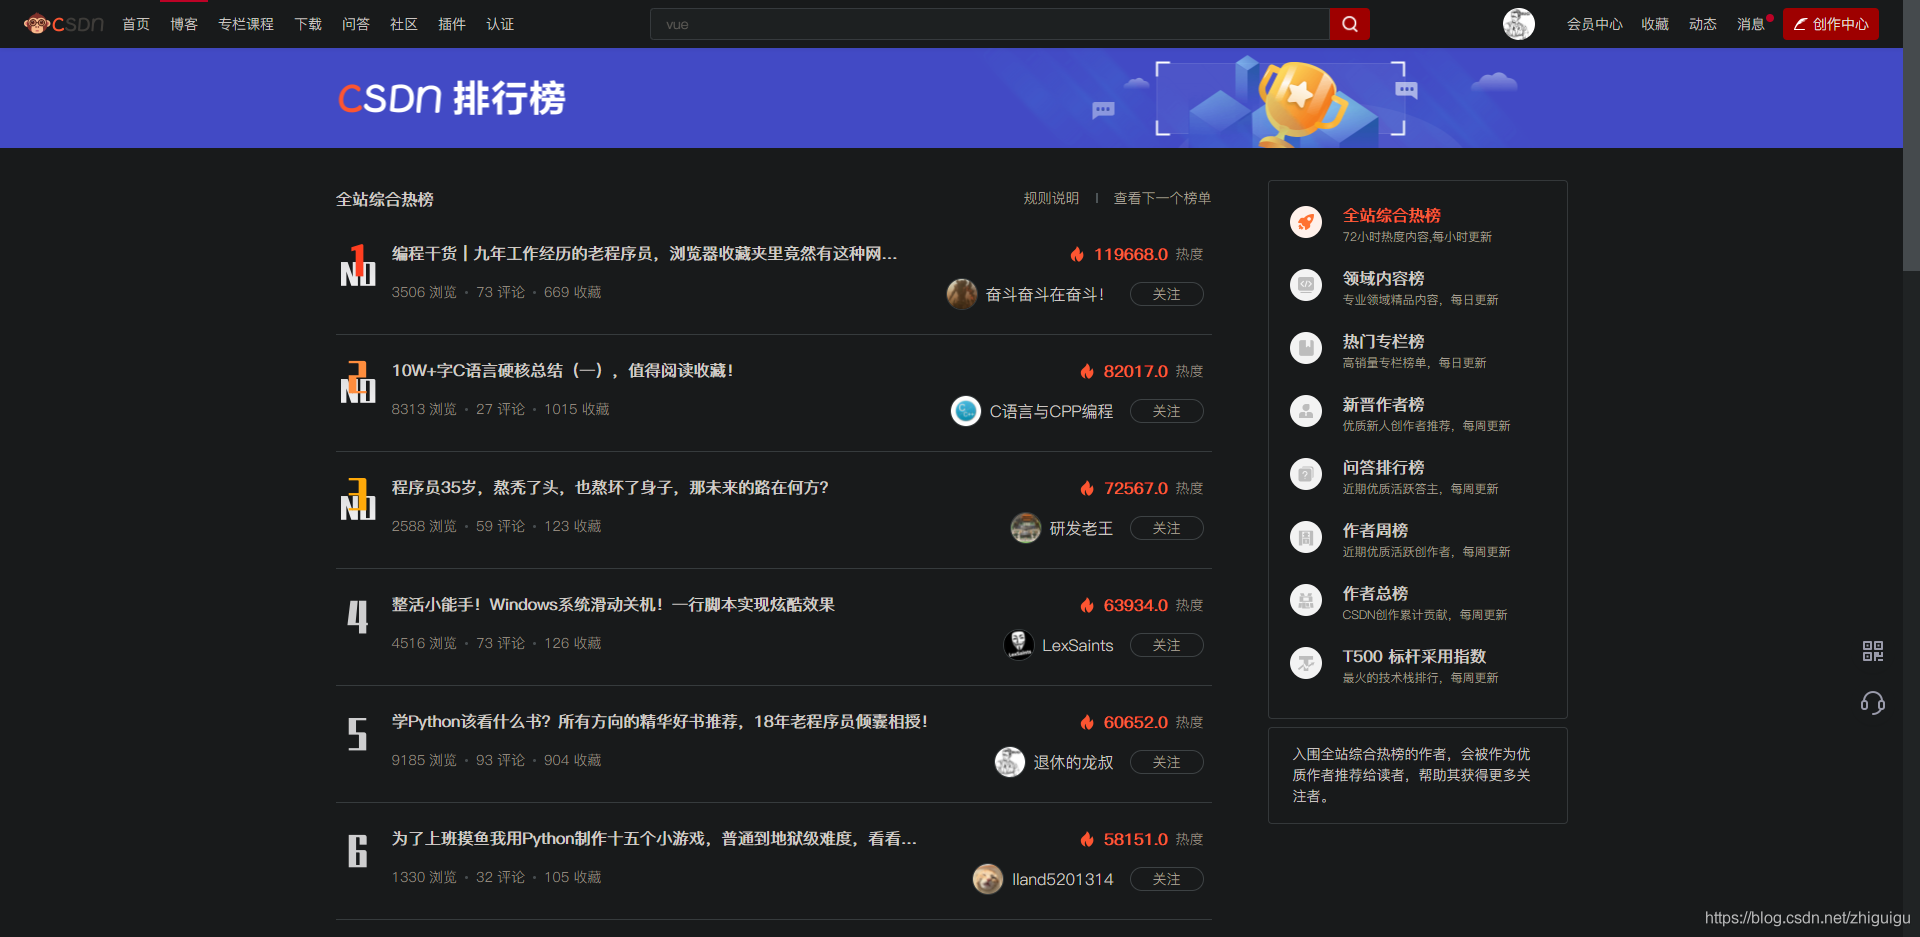The height and width of the screenshot is (937, 1920).
Task: Open article 为了上班摸鱼我用Python制作十五个小游戏
Action: point(654,839)
